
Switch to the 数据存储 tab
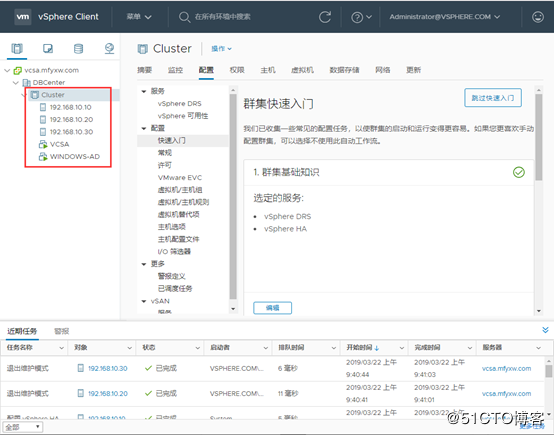(x=344, y=70)
